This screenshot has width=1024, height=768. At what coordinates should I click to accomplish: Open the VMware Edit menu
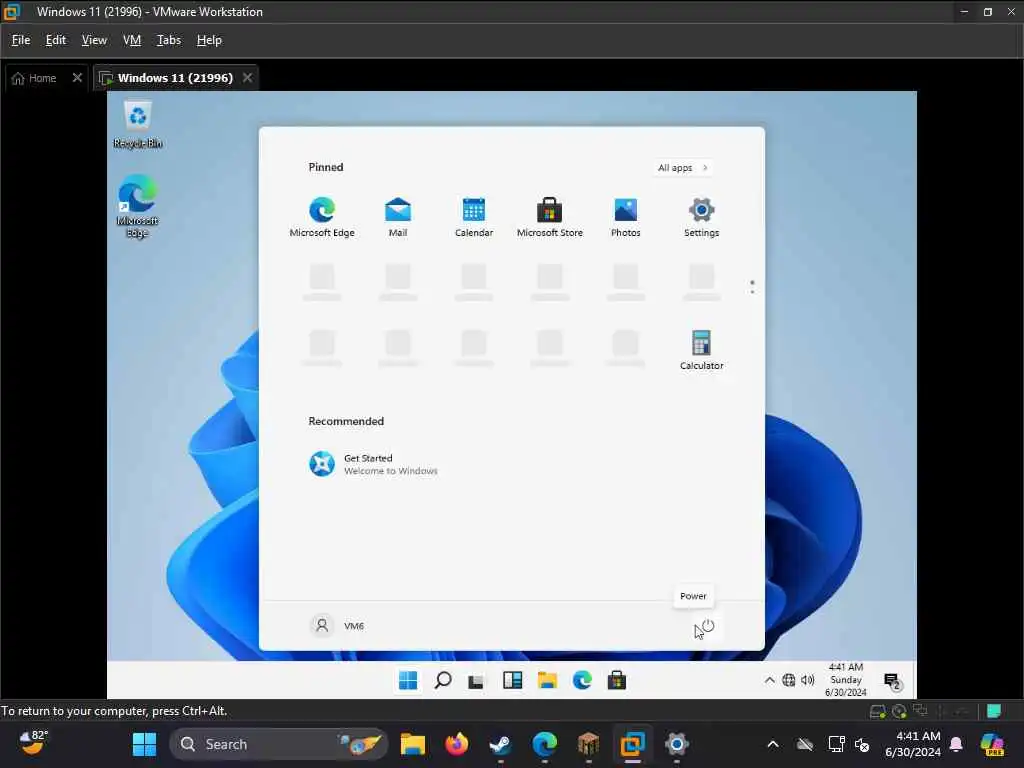click(x=56, y=40)
